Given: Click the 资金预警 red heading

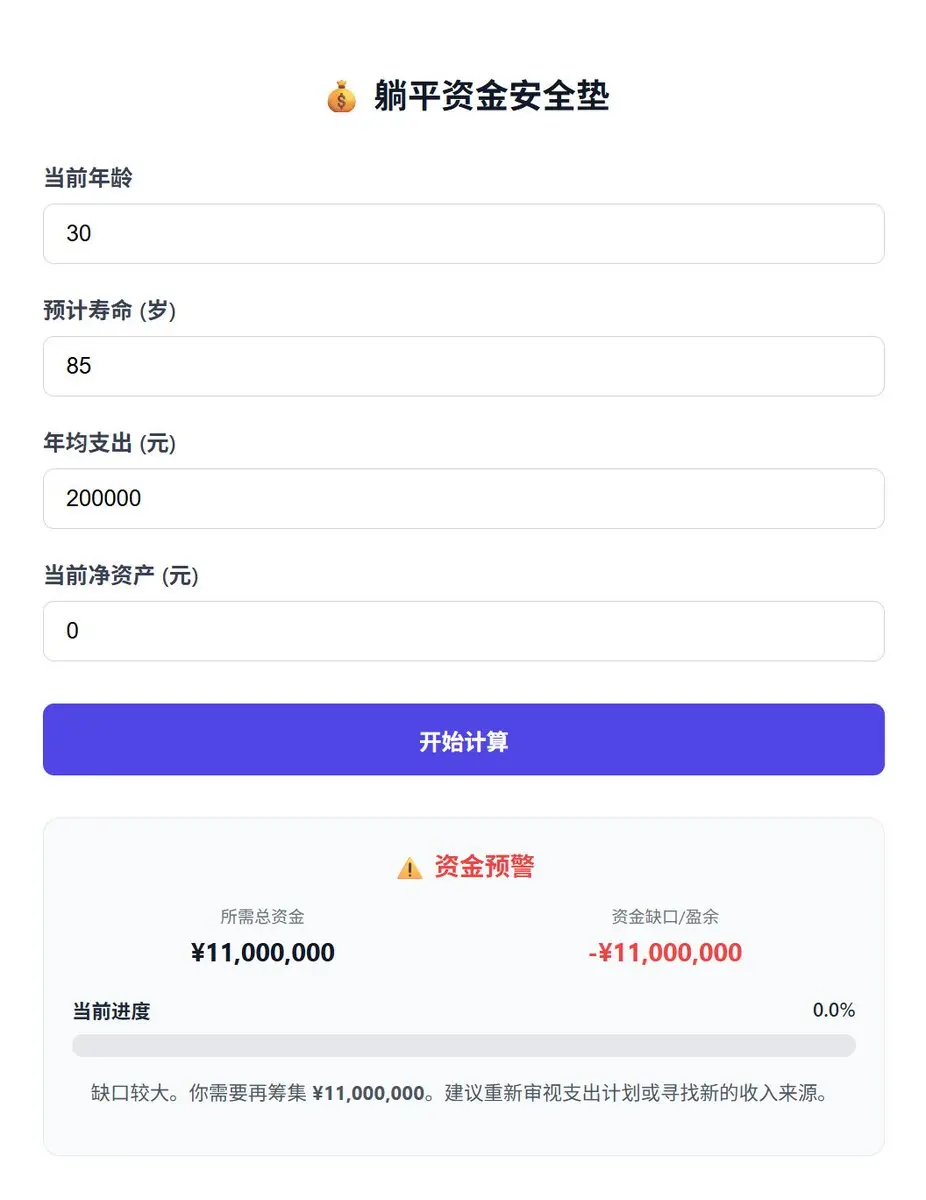Looking at the screenshot, I should pyautogui.click(x=484, y=867).
